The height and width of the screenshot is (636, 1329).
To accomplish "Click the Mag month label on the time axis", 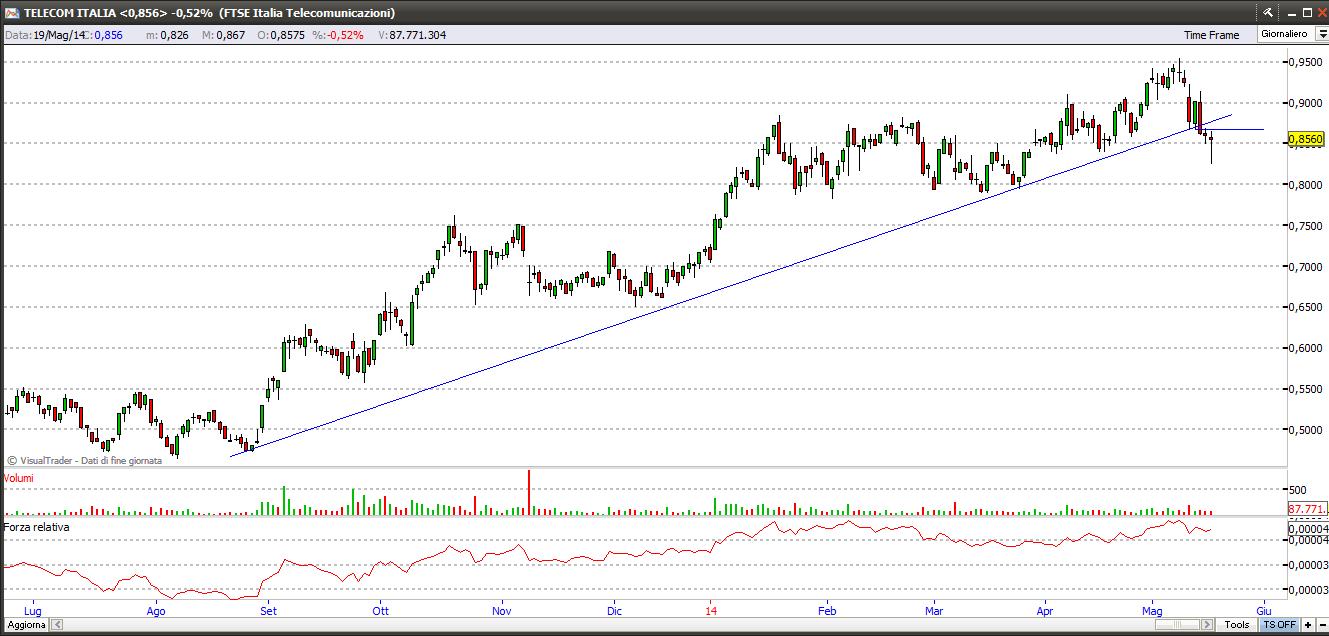I will (x=1153, y=610).
